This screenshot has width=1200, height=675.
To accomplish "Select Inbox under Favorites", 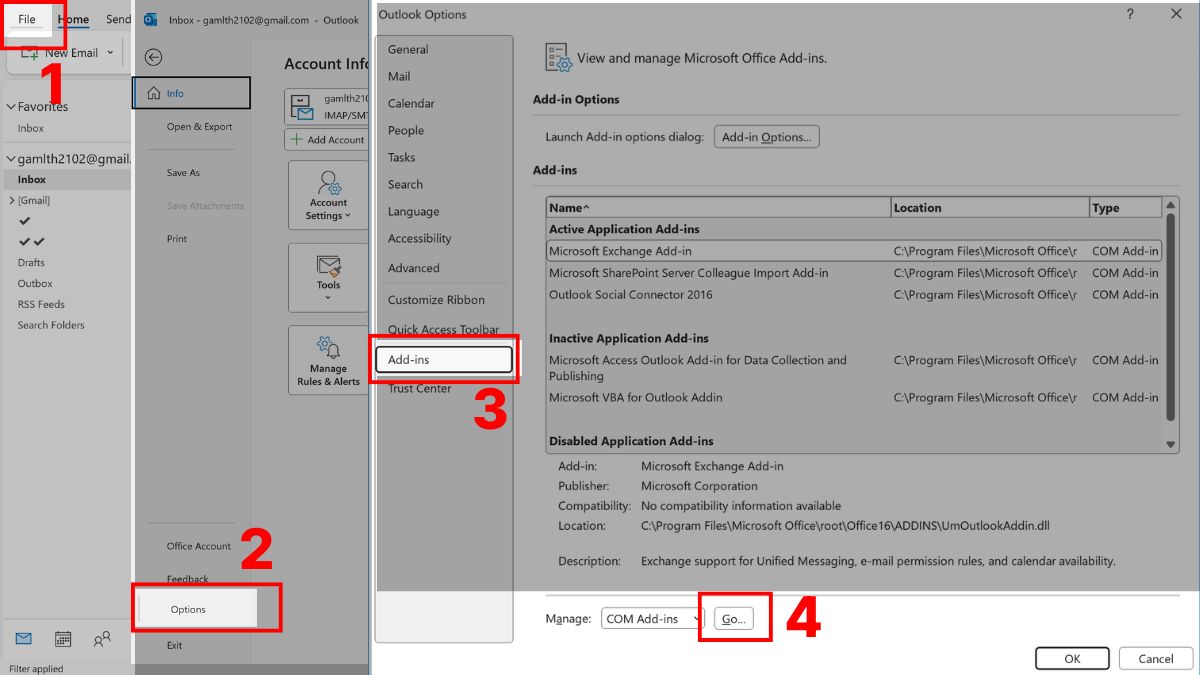I will click(31, 128).
